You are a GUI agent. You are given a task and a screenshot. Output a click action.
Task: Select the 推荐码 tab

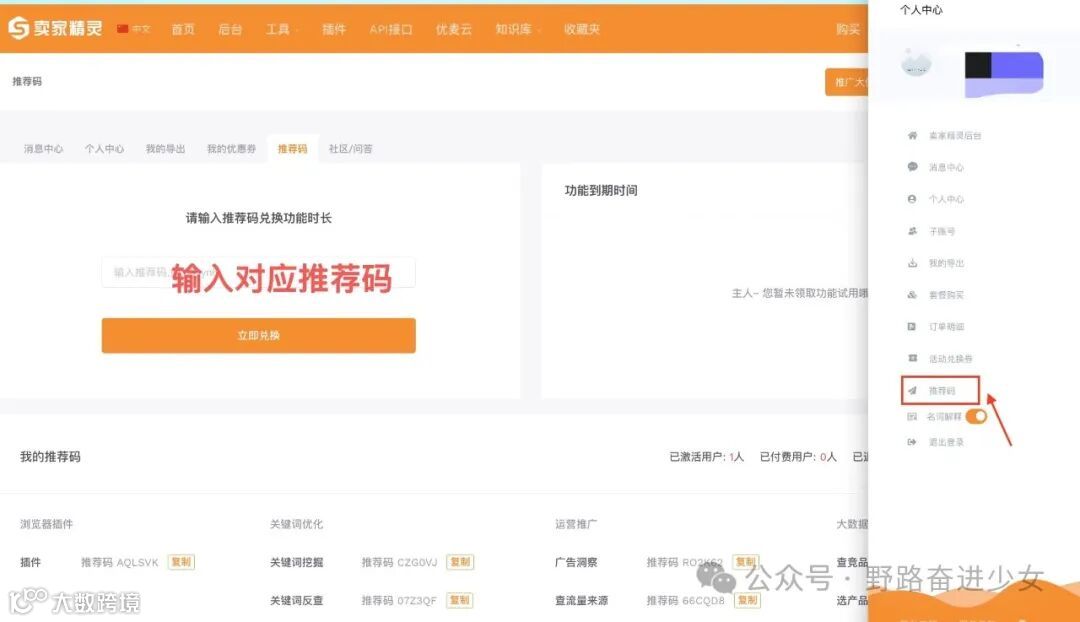(x=293, y=149)
